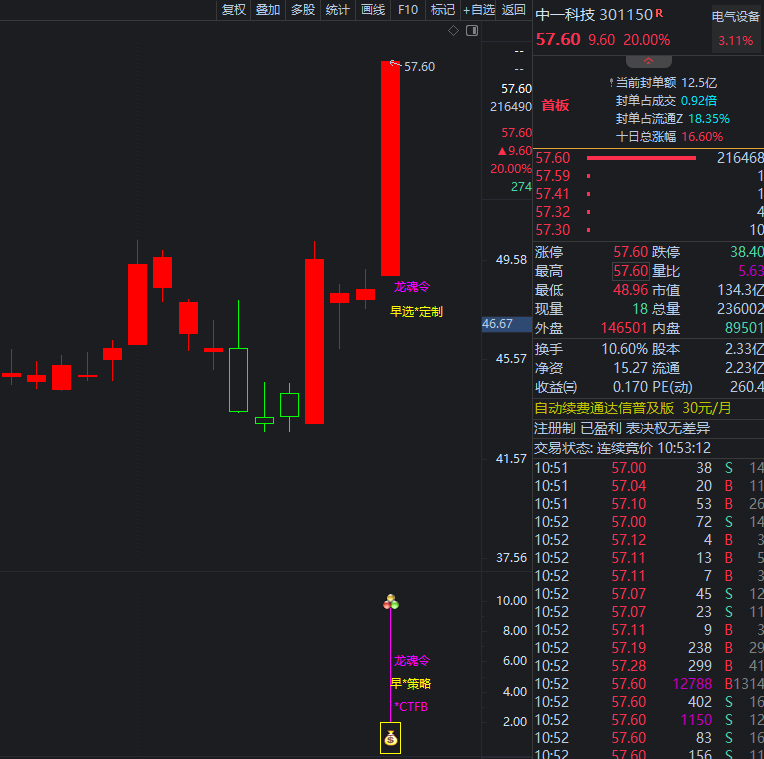Toggle the side panel layout icon
The height and width of the screenshot is (759, 764).
470,31
